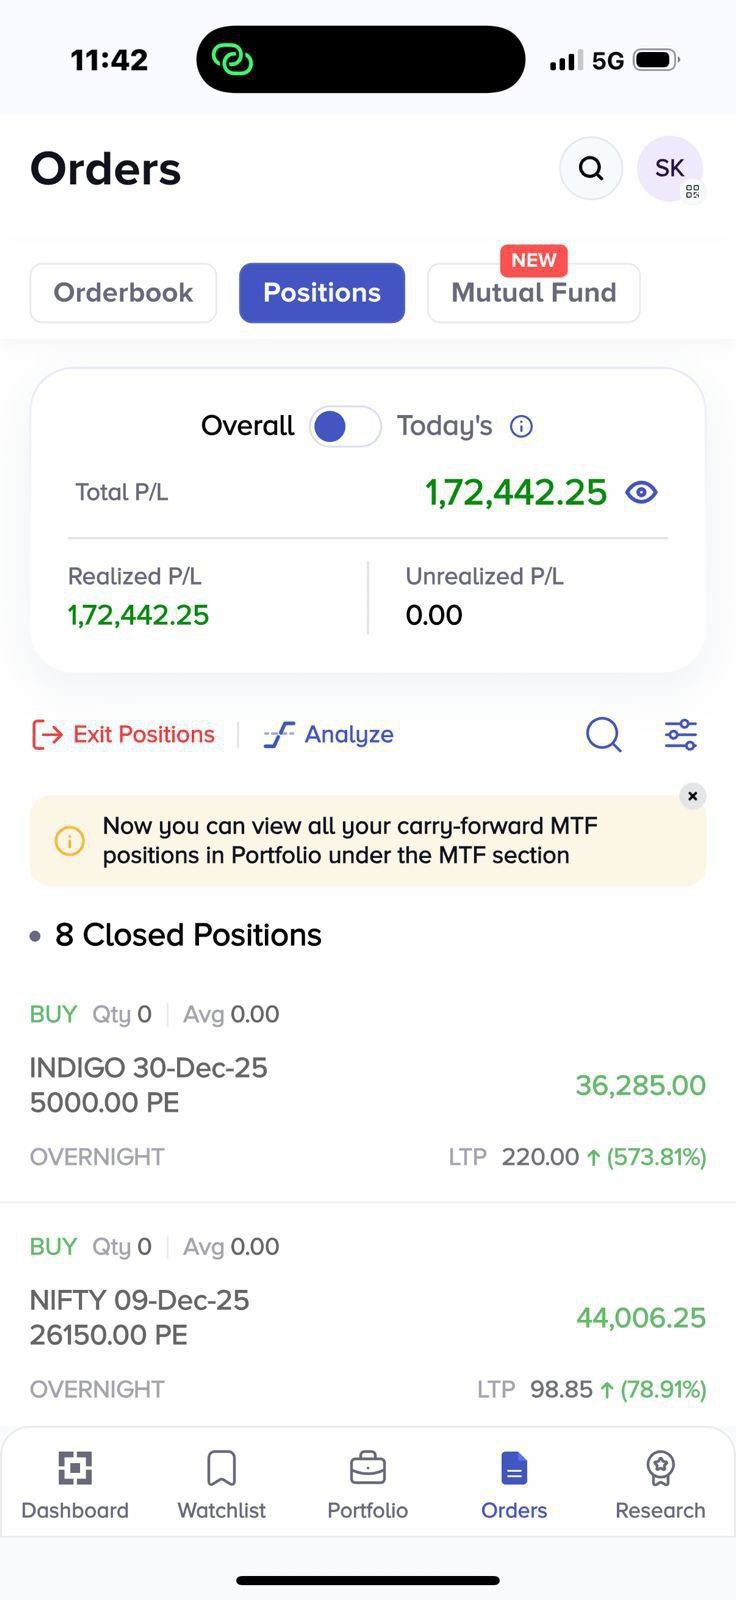Open the positions filter sliders icon
Image resolution: width=736 pixels, height=1600 pixels.
coord(681,735)
